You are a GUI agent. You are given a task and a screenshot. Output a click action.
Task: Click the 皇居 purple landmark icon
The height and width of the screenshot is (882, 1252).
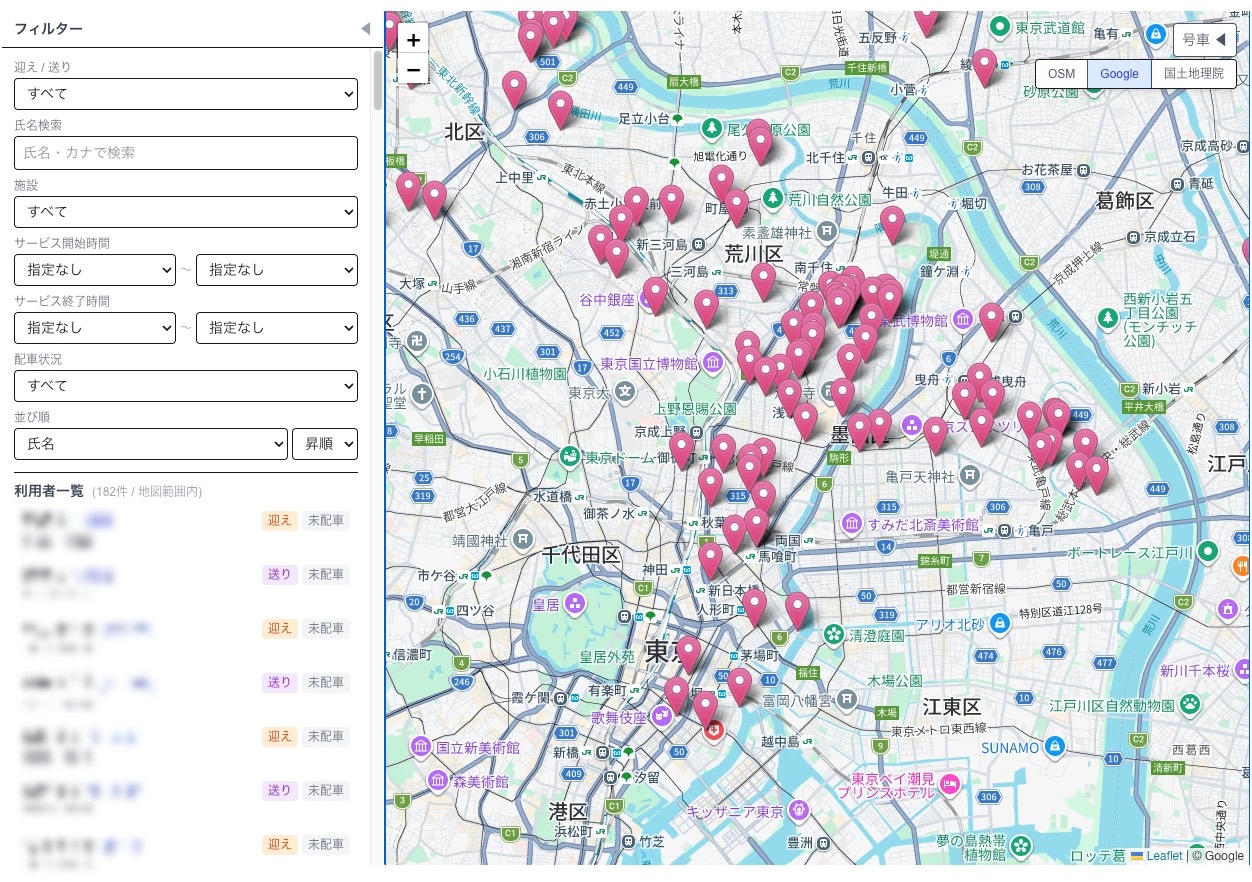(574, 603)
